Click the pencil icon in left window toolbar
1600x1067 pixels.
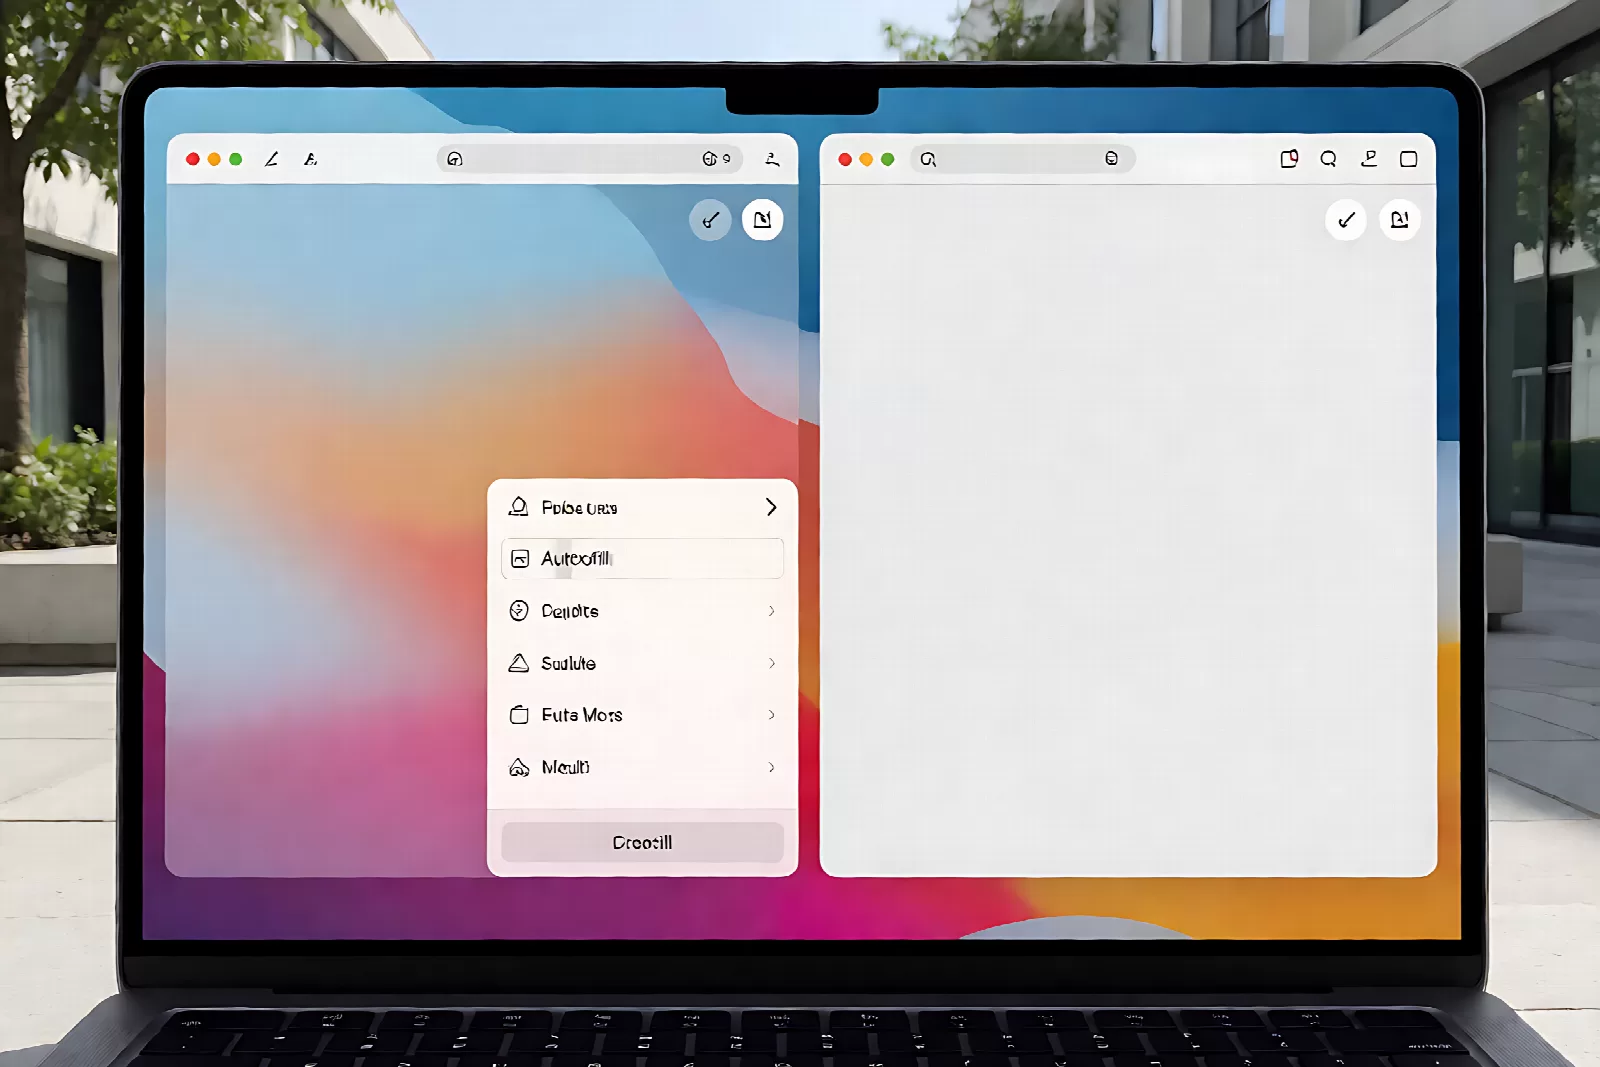(x=271, y=159)
